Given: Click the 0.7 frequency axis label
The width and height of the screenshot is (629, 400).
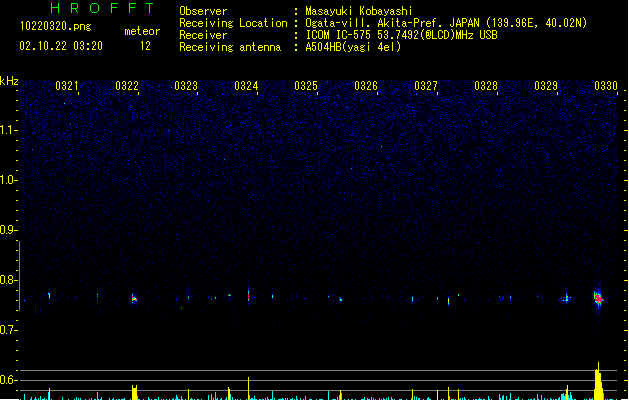Looking at the screenshot, I should tap(8, 330).
